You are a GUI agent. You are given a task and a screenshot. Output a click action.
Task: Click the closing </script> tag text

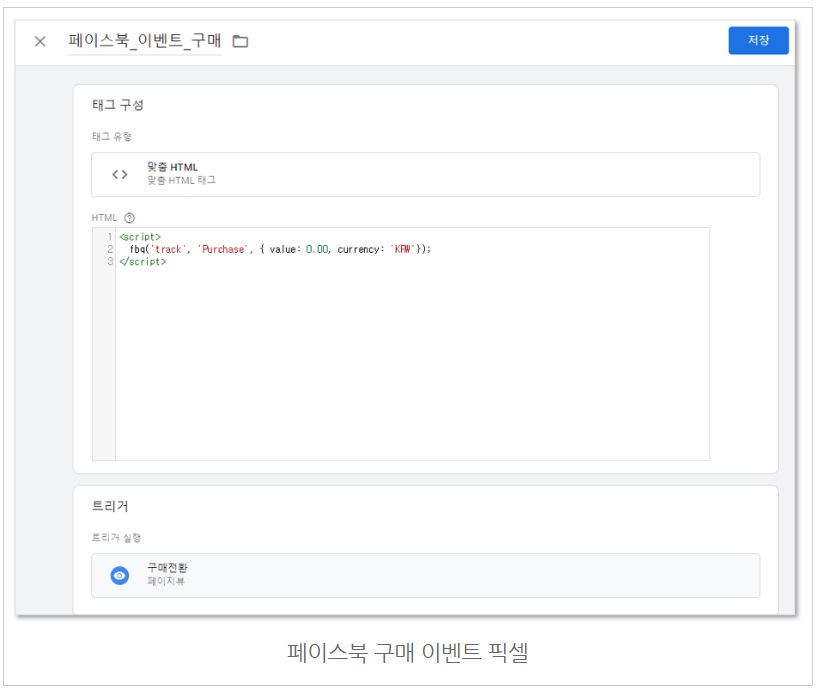143,262
